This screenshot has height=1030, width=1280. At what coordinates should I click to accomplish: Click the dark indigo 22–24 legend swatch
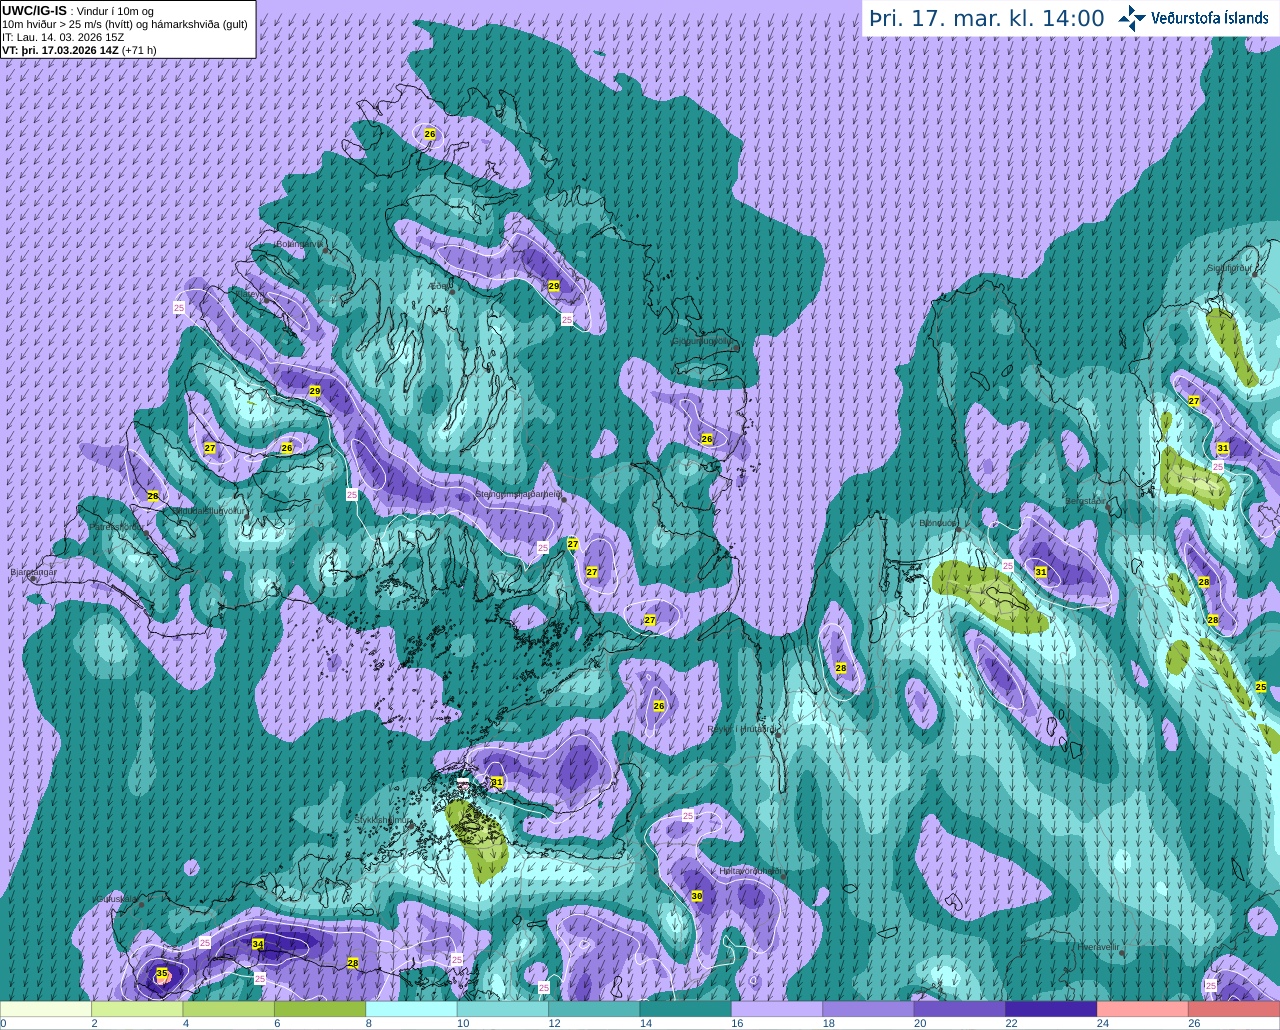(1052, 1009)
